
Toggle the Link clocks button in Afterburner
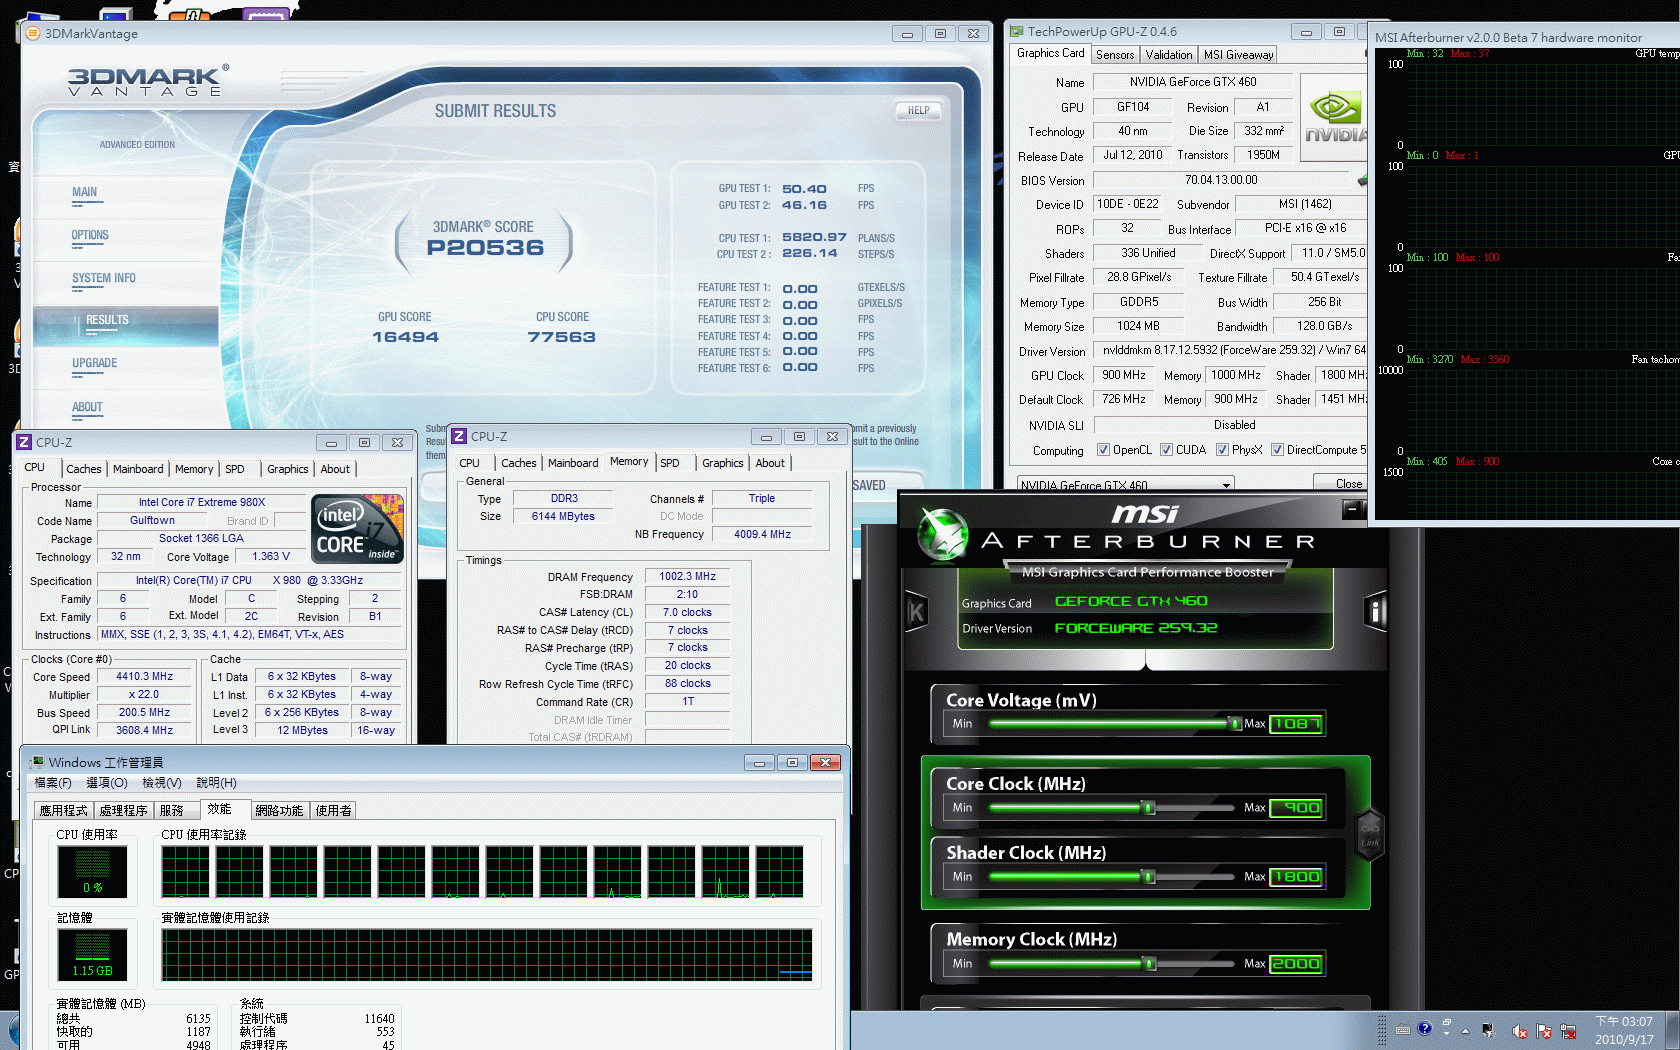(x=1369, y=833)
